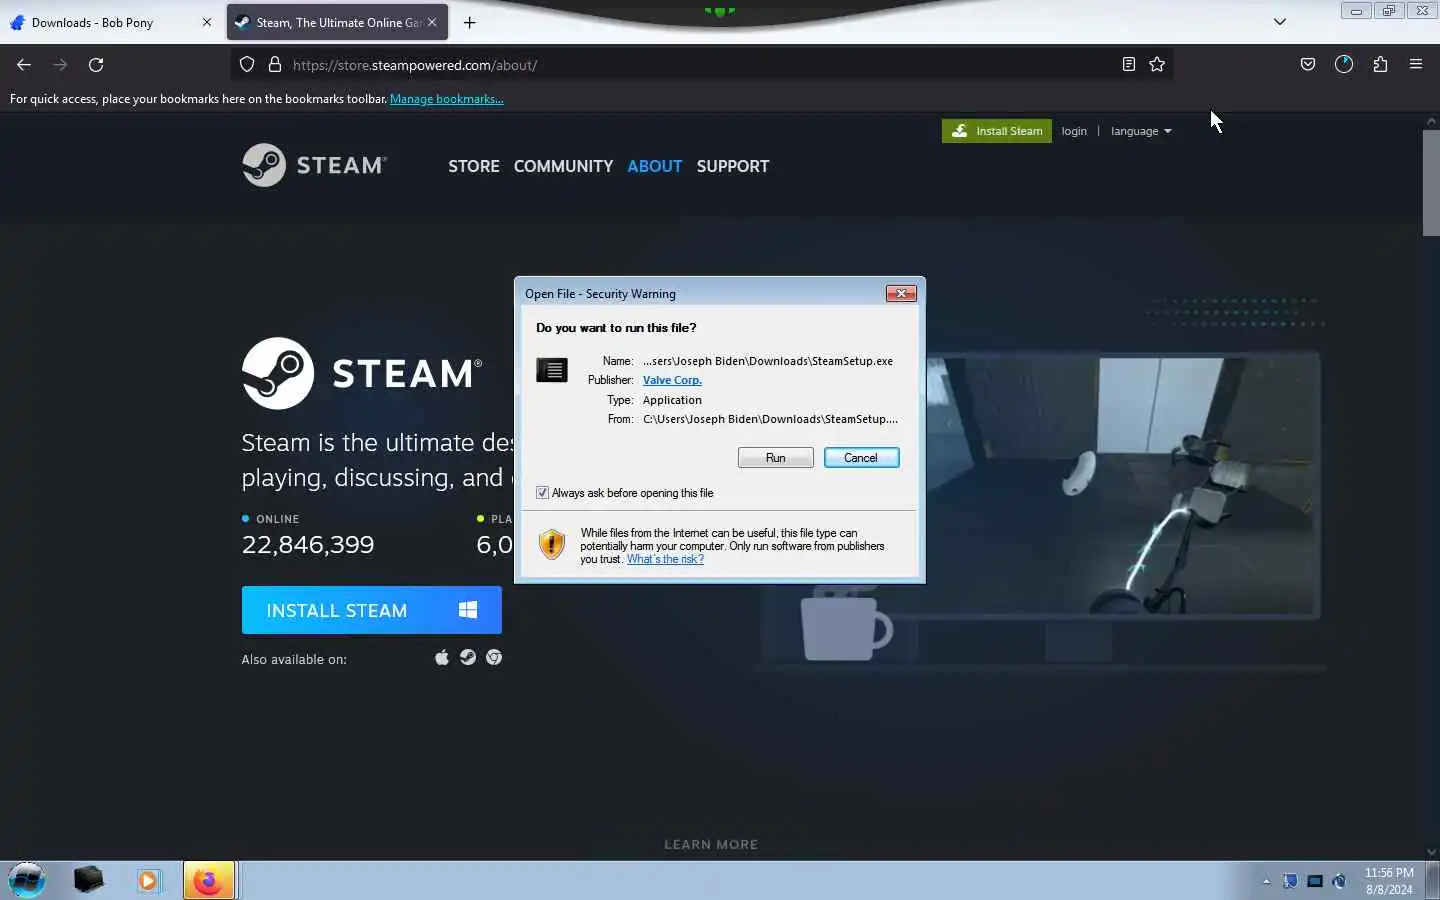The height and width of the screenshot is (900, 1440).
Task: Click the Windows Start orb
Action: pos(27,880)
